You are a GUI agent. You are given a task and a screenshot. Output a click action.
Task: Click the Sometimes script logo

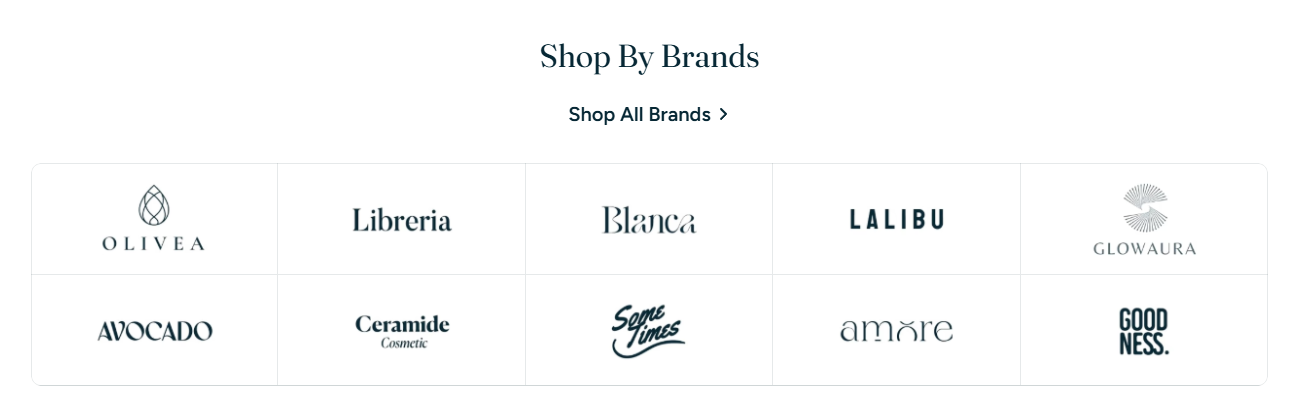(x=648, y=331)
